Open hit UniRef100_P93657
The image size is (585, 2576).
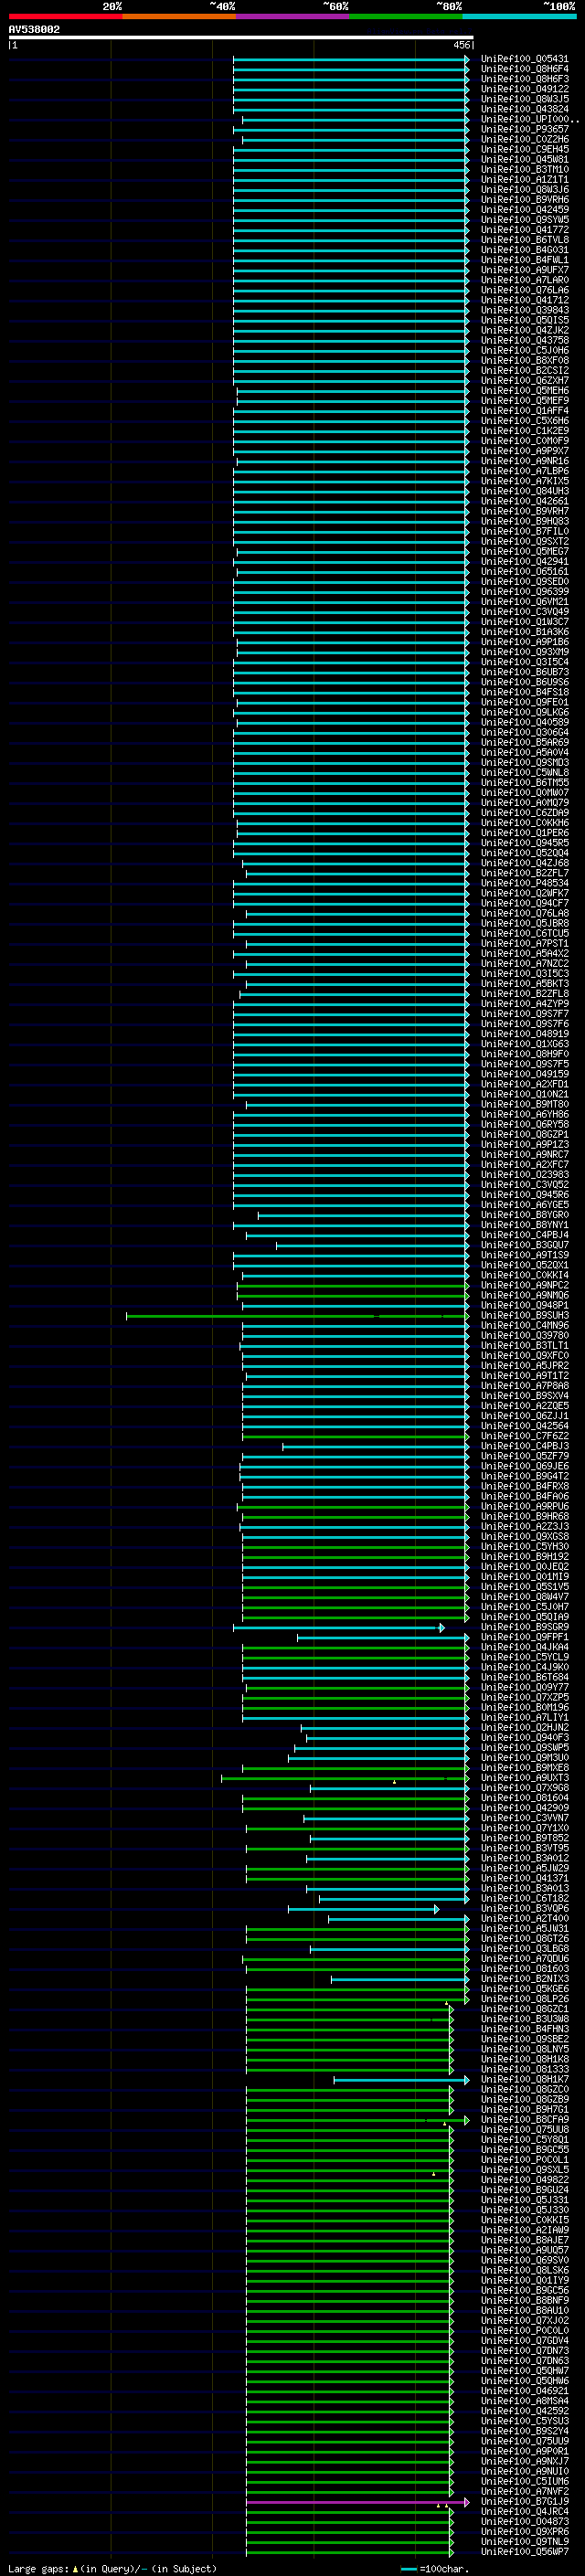(524, 129)
